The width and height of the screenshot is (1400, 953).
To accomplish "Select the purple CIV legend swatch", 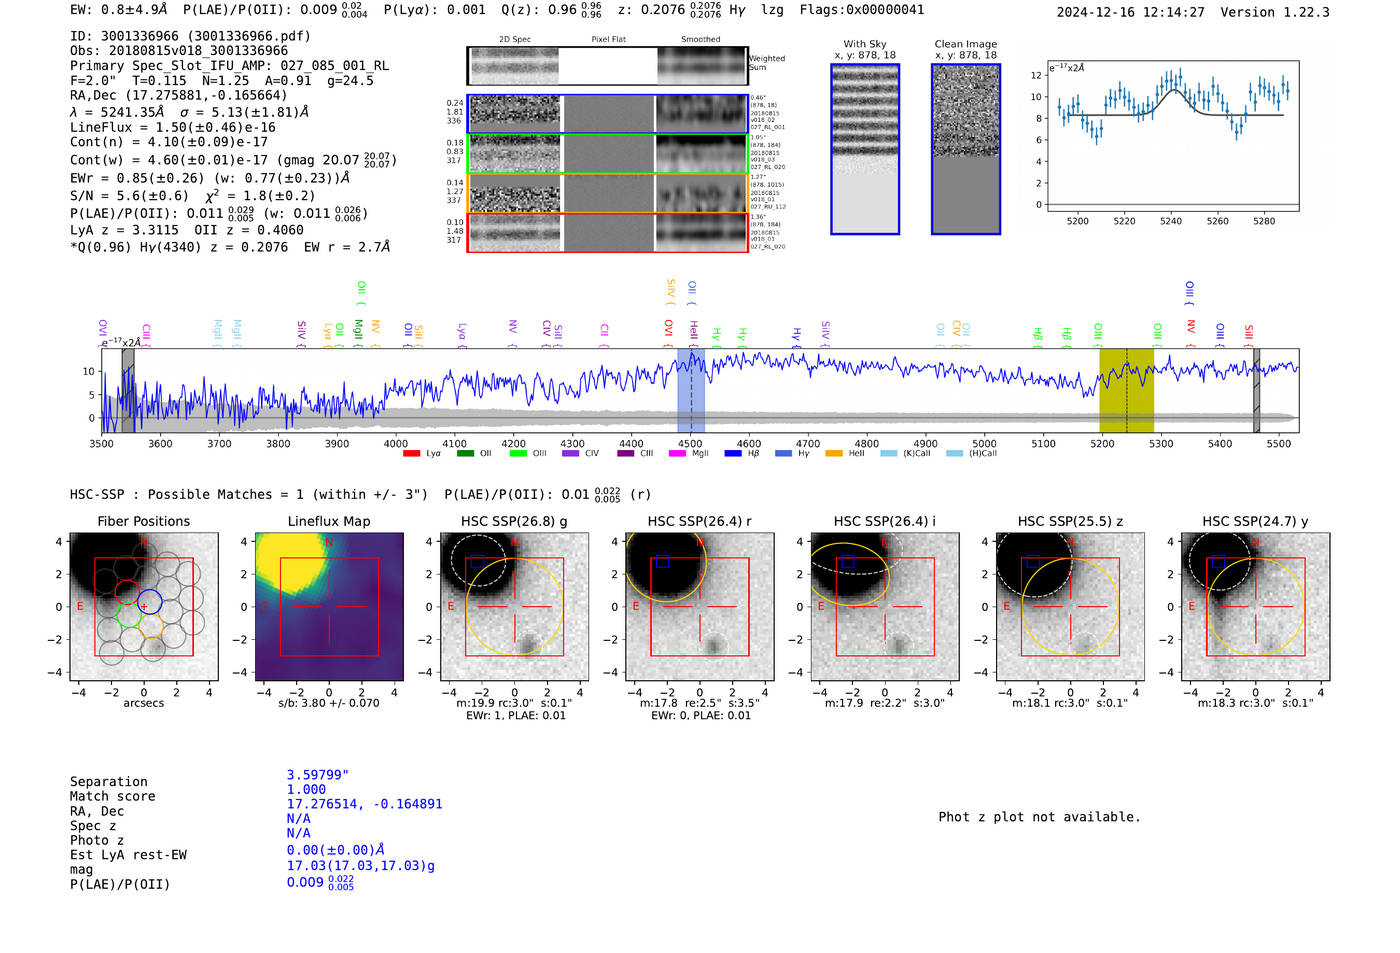I will 571,454.
